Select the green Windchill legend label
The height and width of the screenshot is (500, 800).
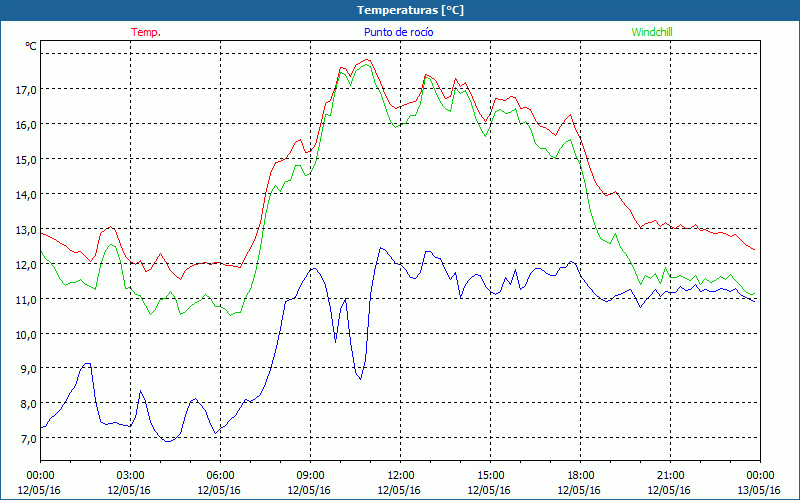coord(652,32)
